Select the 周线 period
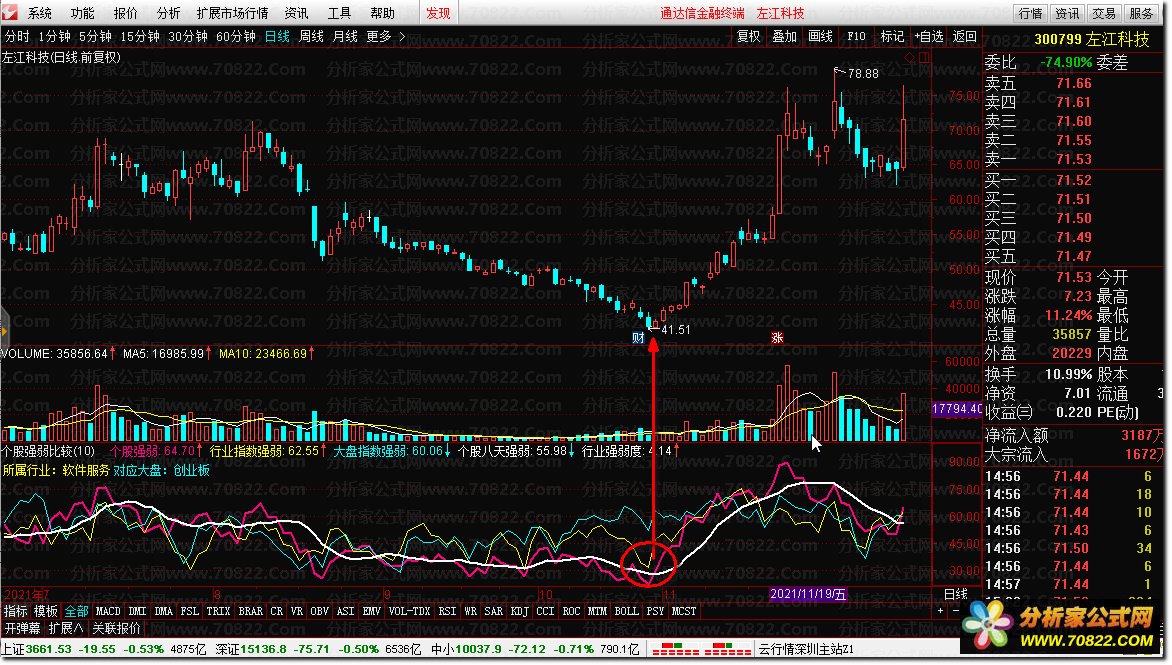Viewport: 1172px width, 665px height. click(311, 36)
